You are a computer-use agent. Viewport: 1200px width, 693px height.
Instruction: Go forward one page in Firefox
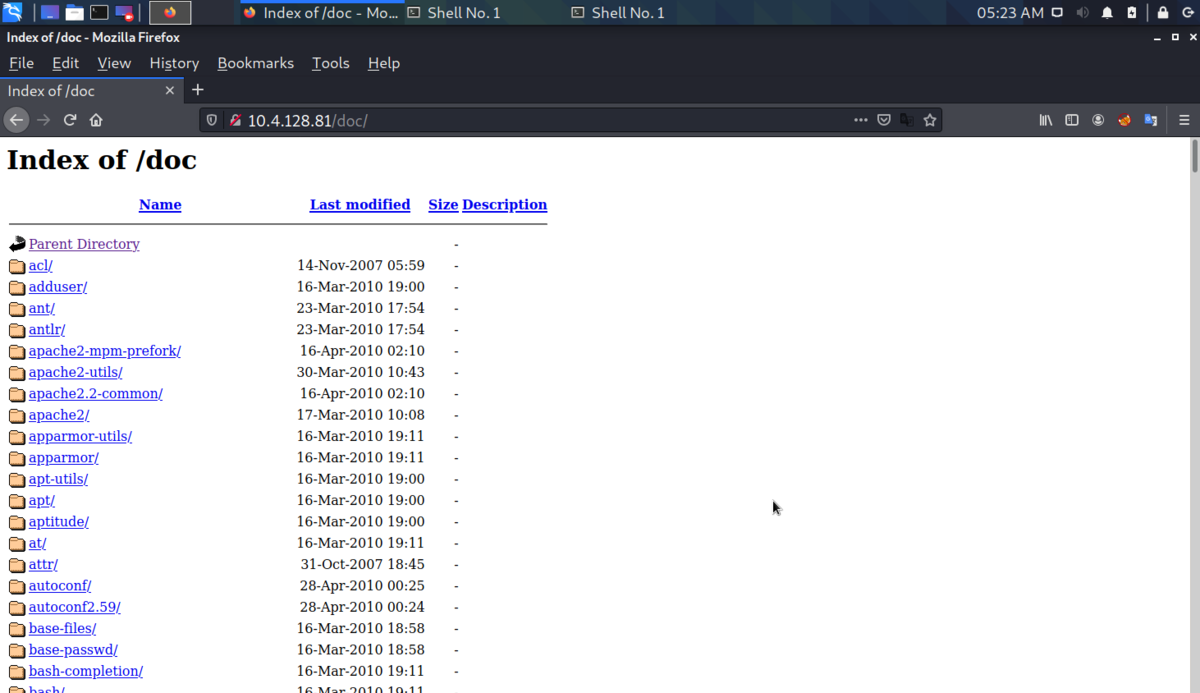pos(43,120)
